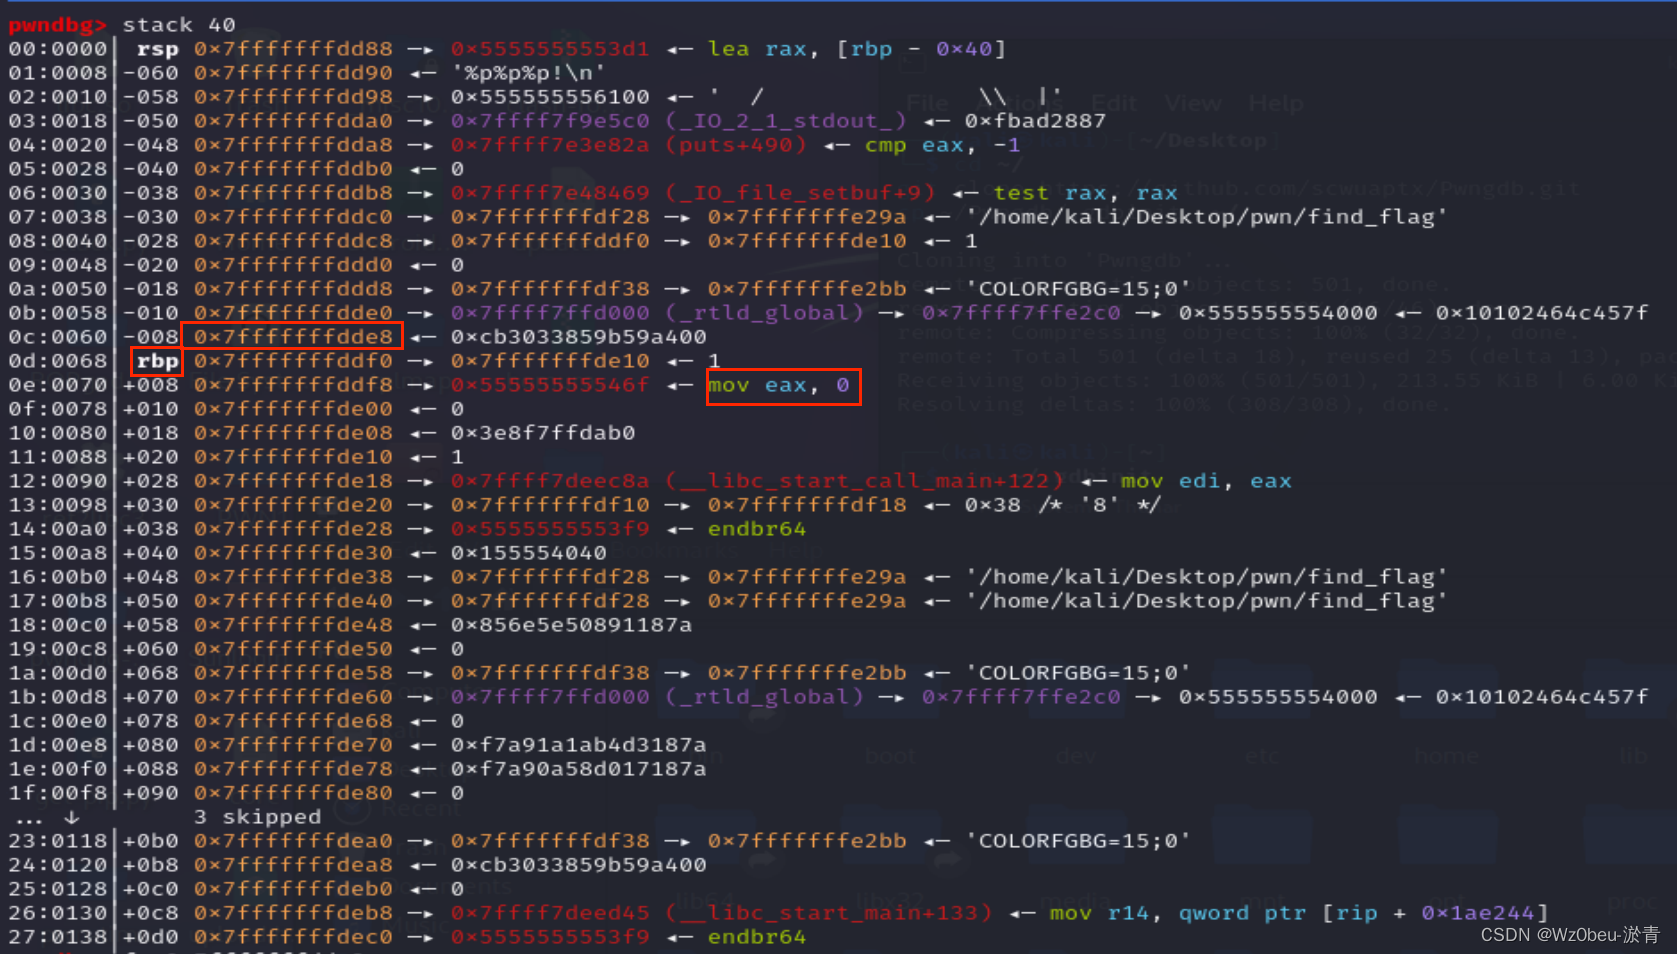Click the rsp register label
Image resolution: width=1677 pixels, height=954 pixels.
click(x=158, y=48)
